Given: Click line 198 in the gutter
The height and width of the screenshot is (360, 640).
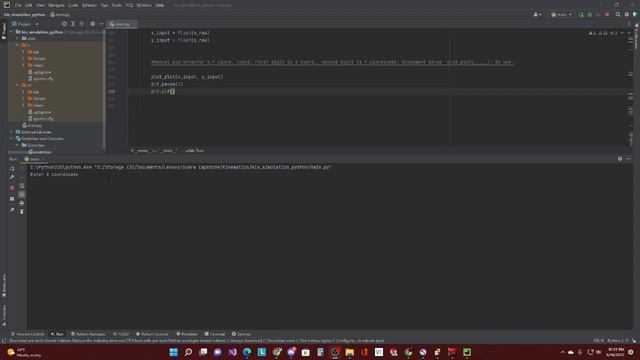Looking at the screenshot, I should [111, 91].
